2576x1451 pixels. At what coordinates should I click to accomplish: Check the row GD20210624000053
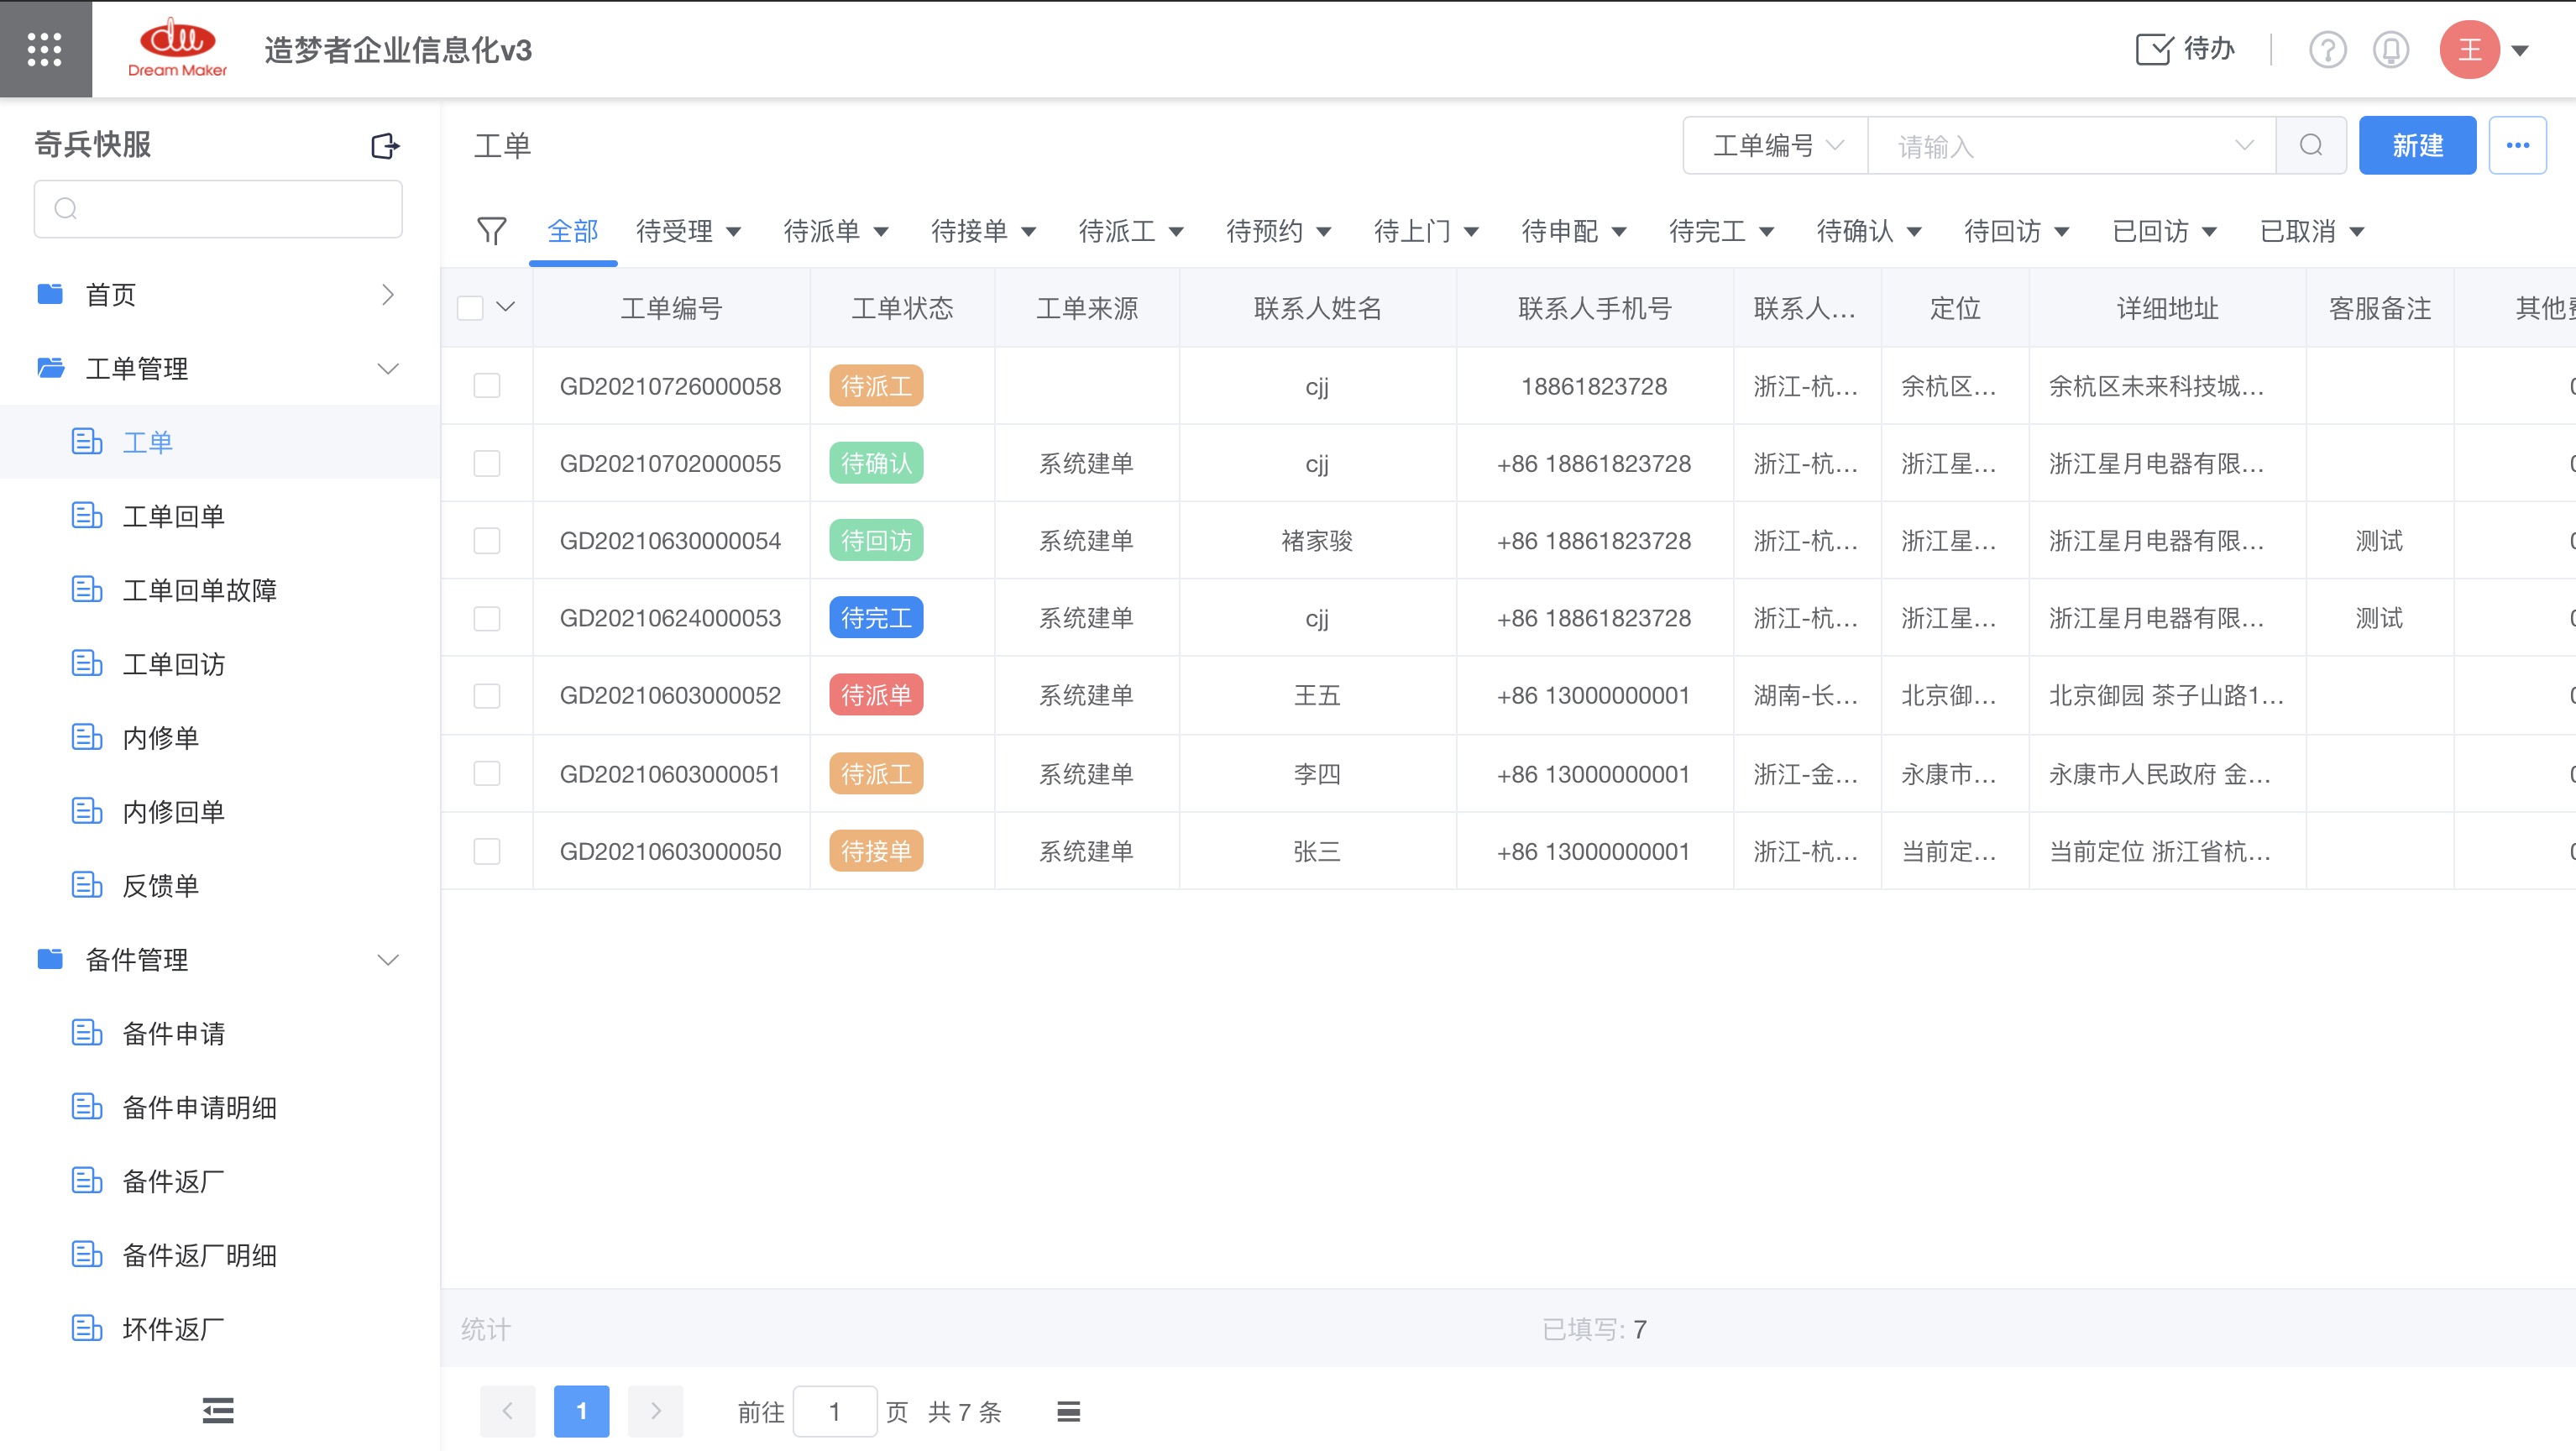(487, 618)
